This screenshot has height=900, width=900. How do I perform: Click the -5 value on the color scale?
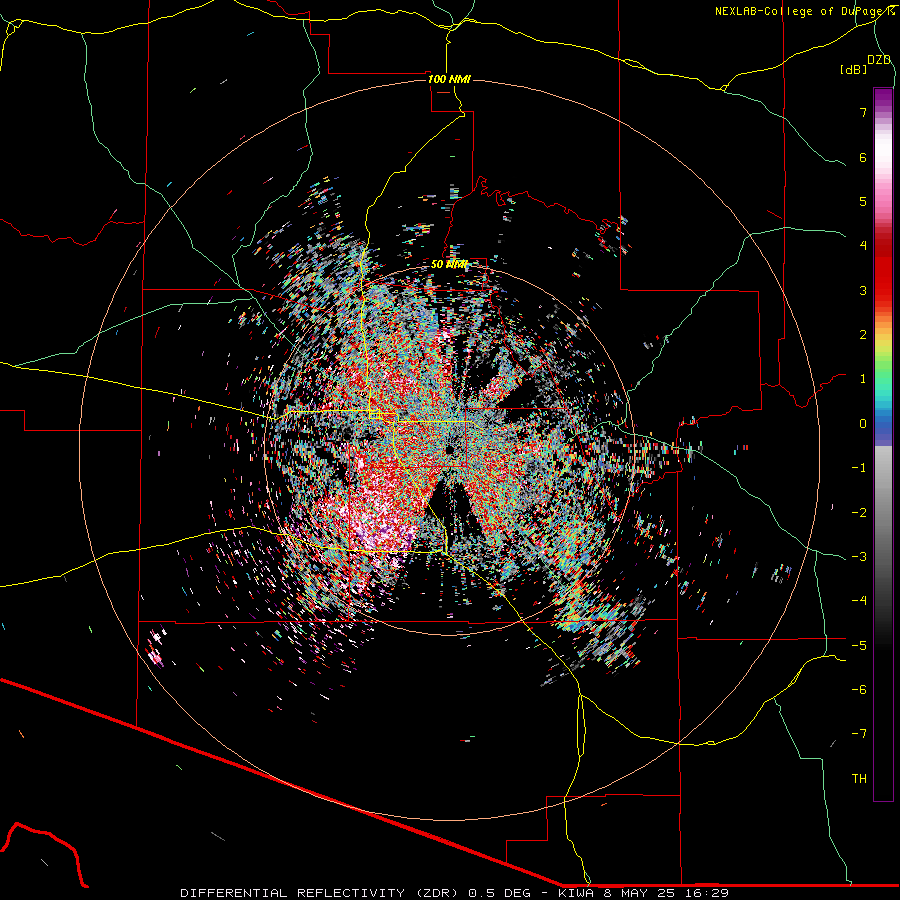pos(859,645)
